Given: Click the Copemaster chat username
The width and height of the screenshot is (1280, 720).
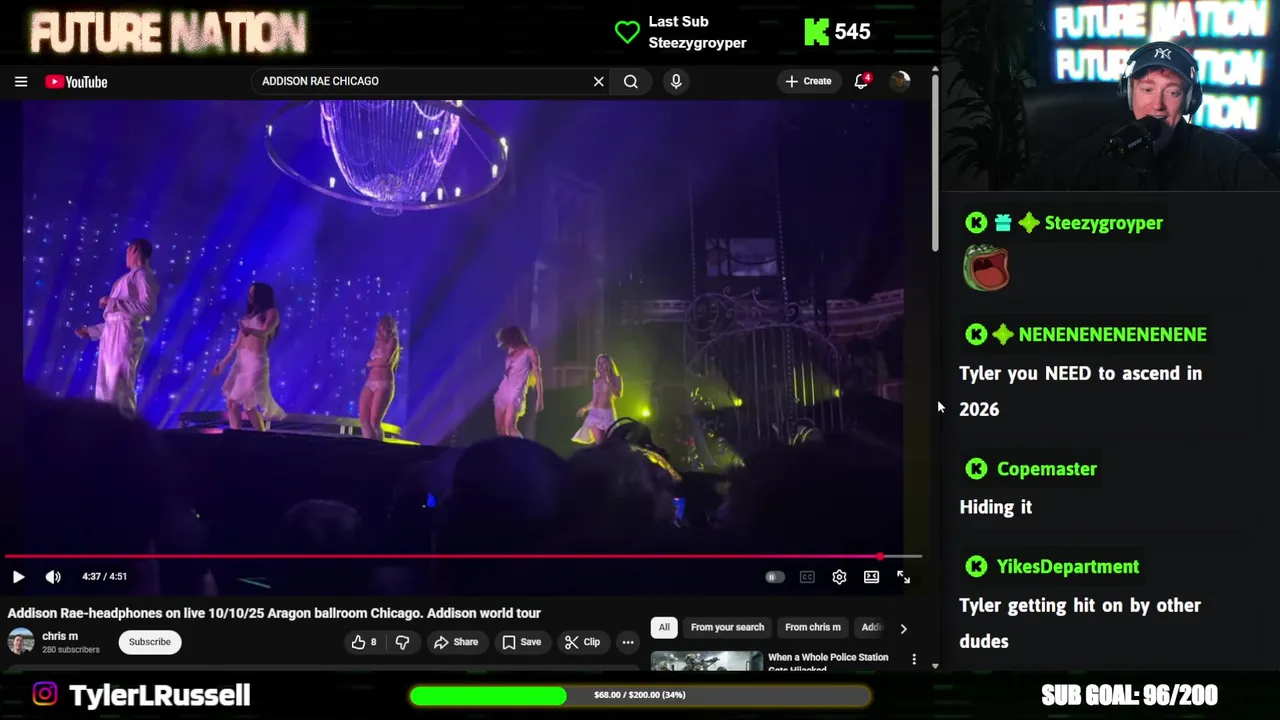Looking at the screenshot, I should tap(1046, 469).
